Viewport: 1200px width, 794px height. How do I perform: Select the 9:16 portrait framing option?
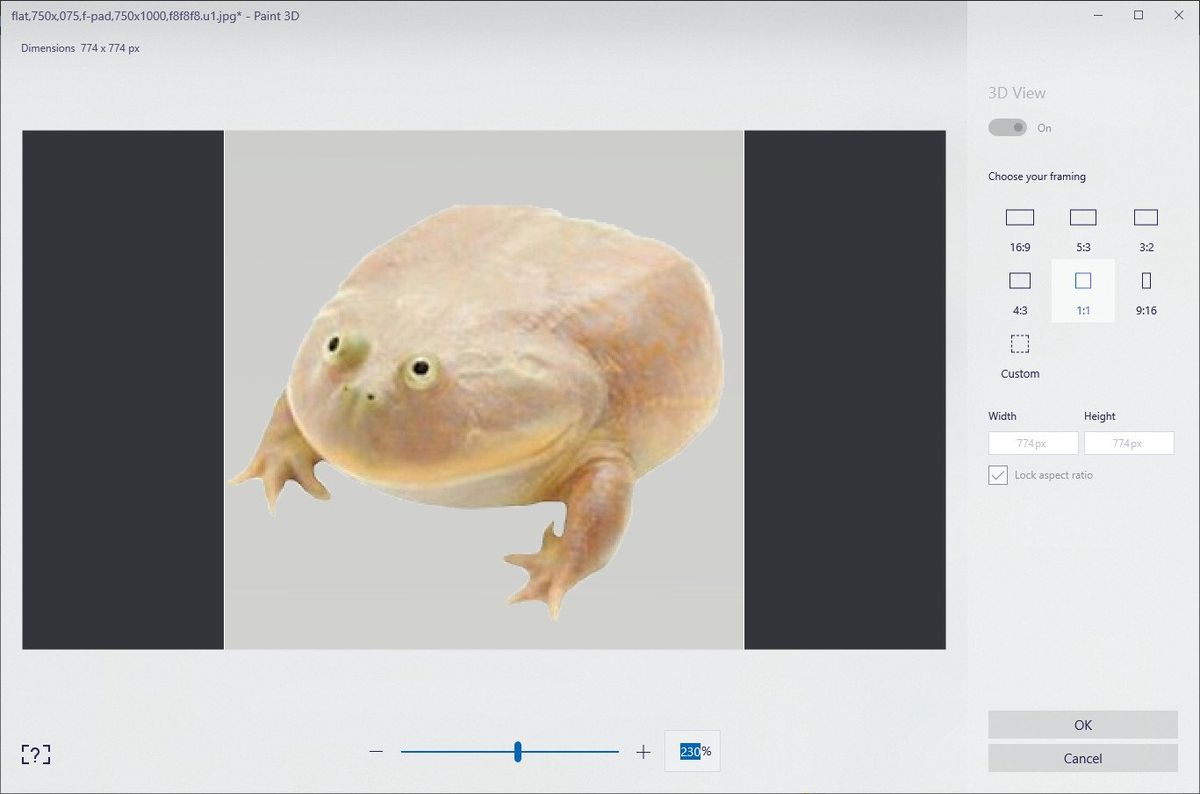click(x=1146, y=280)
